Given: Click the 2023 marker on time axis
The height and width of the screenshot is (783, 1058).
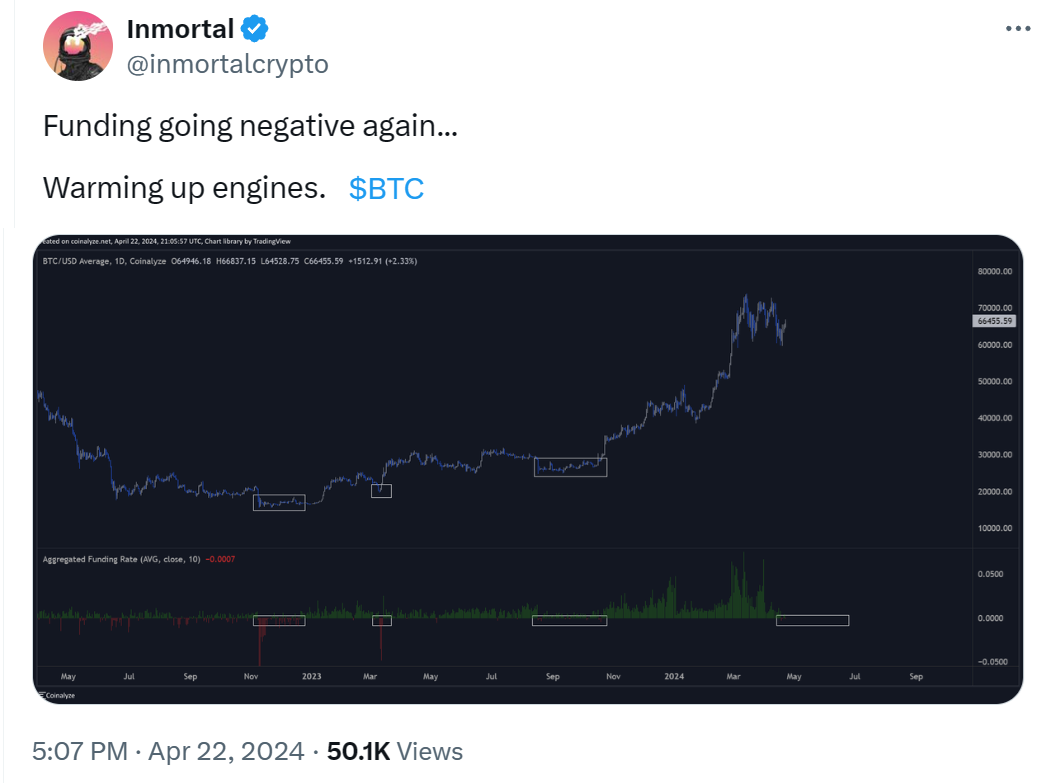Looking at the screenshot, I should click(312, 676).
